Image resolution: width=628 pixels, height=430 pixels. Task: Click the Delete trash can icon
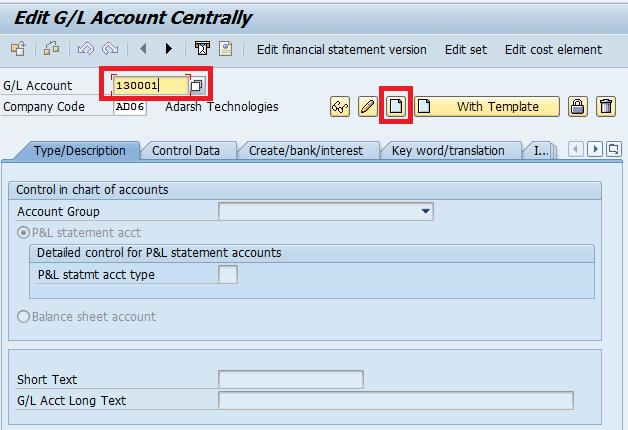[605, 107]
